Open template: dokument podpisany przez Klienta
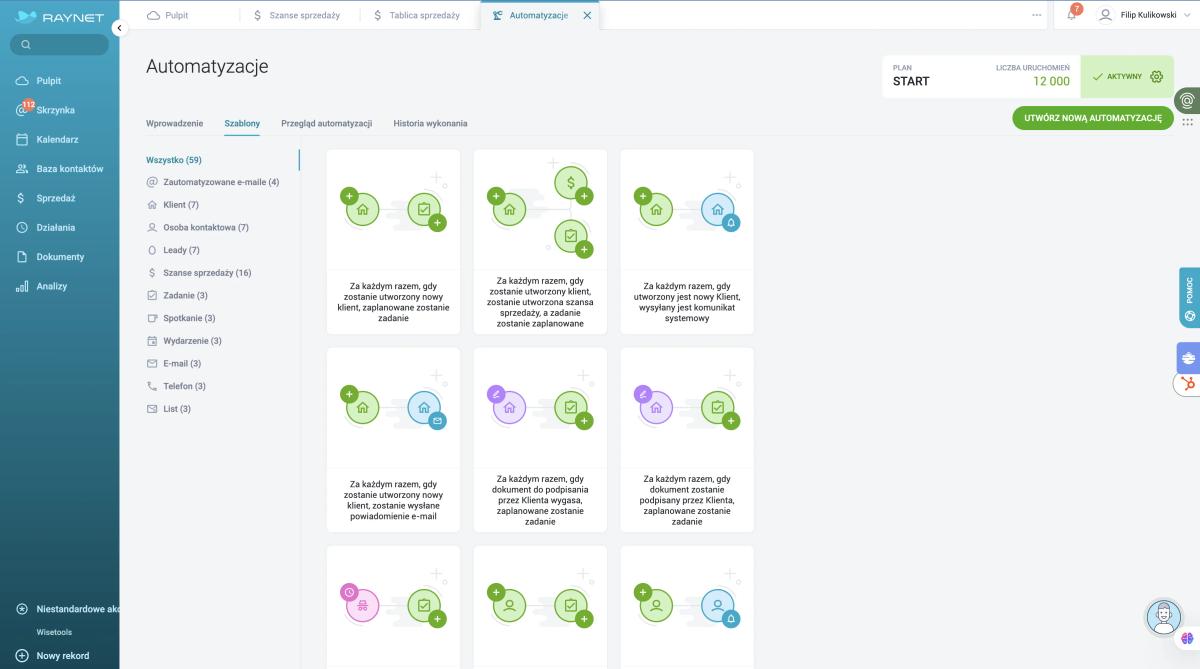This screenshot has width=1200, height=669. click(687, 439)
